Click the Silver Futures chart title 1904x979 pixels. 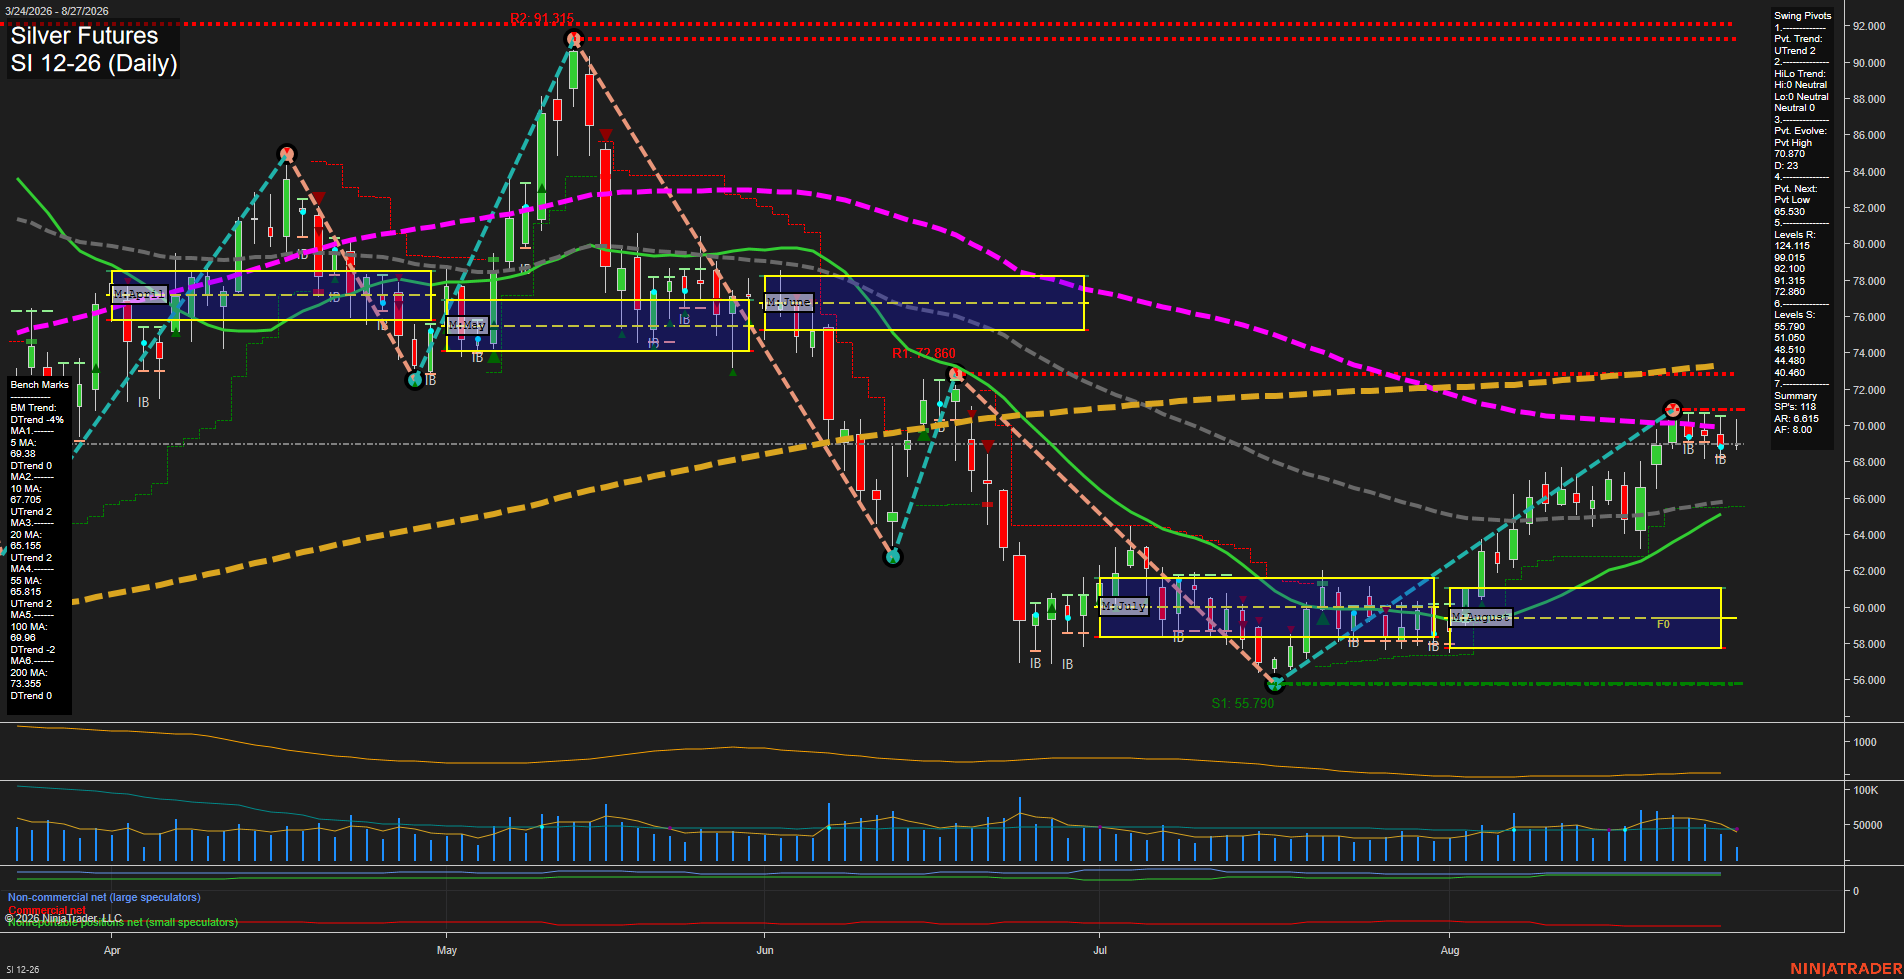pyautogui.click(x=84, y=36)
